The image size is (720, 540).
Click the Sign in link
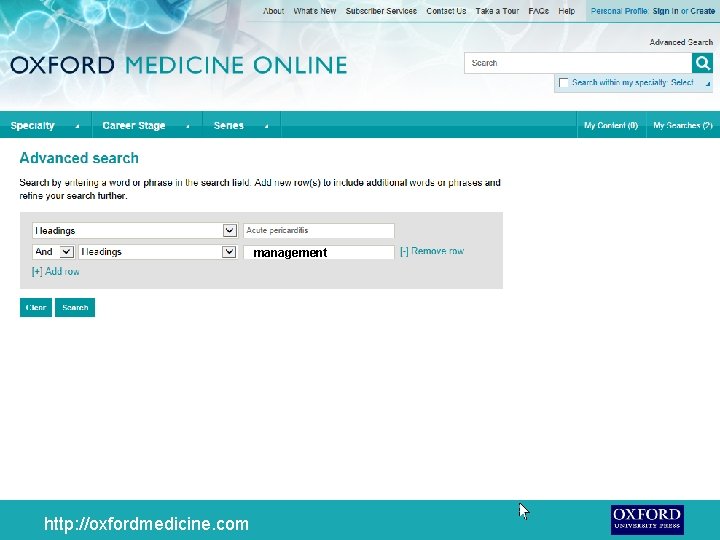click(665, 11)
